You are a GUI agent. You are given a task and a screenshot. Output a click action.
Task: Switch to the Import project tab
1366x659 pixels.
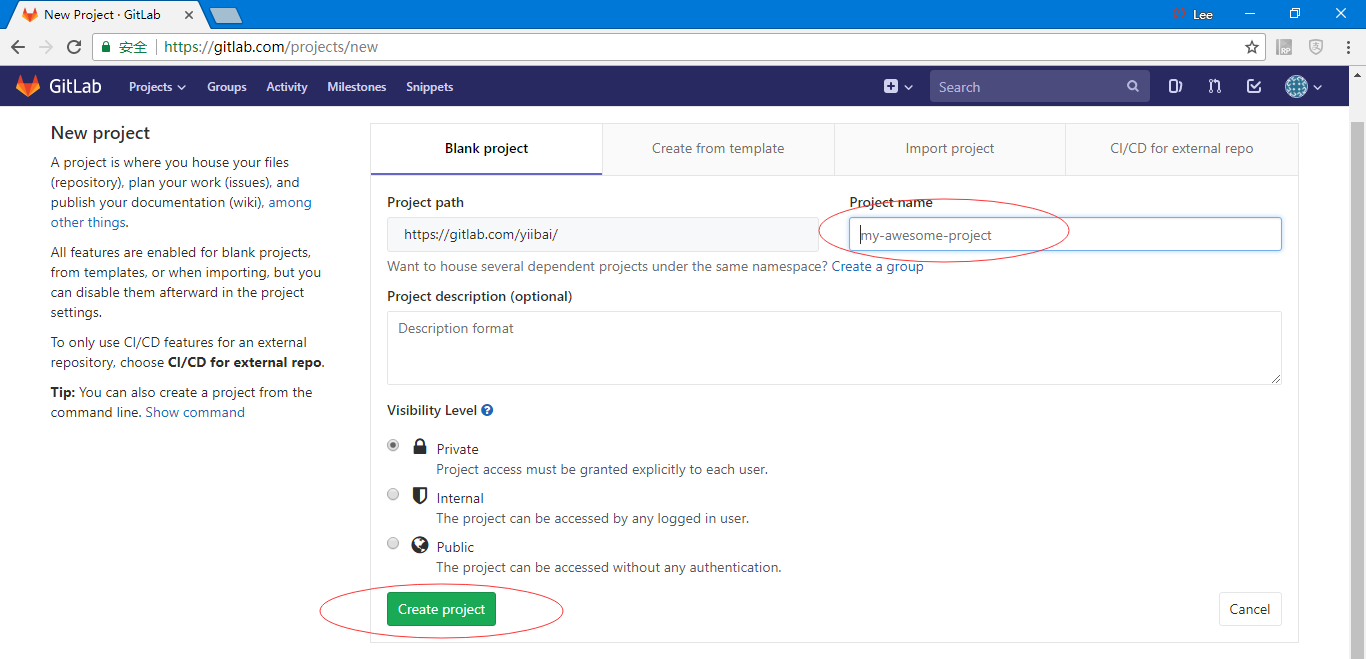950,149
